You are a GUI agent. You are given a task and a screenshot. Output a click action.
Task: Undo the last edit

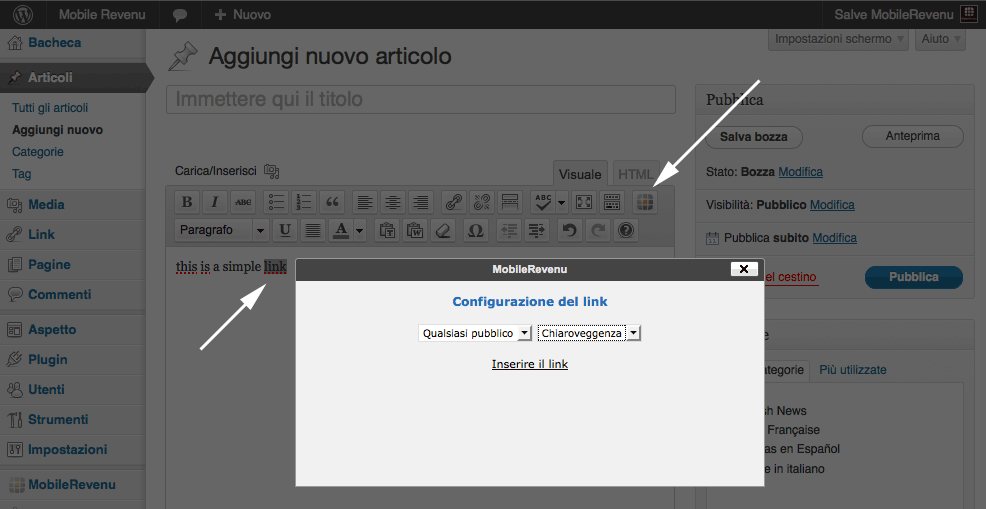coord(569,230)
